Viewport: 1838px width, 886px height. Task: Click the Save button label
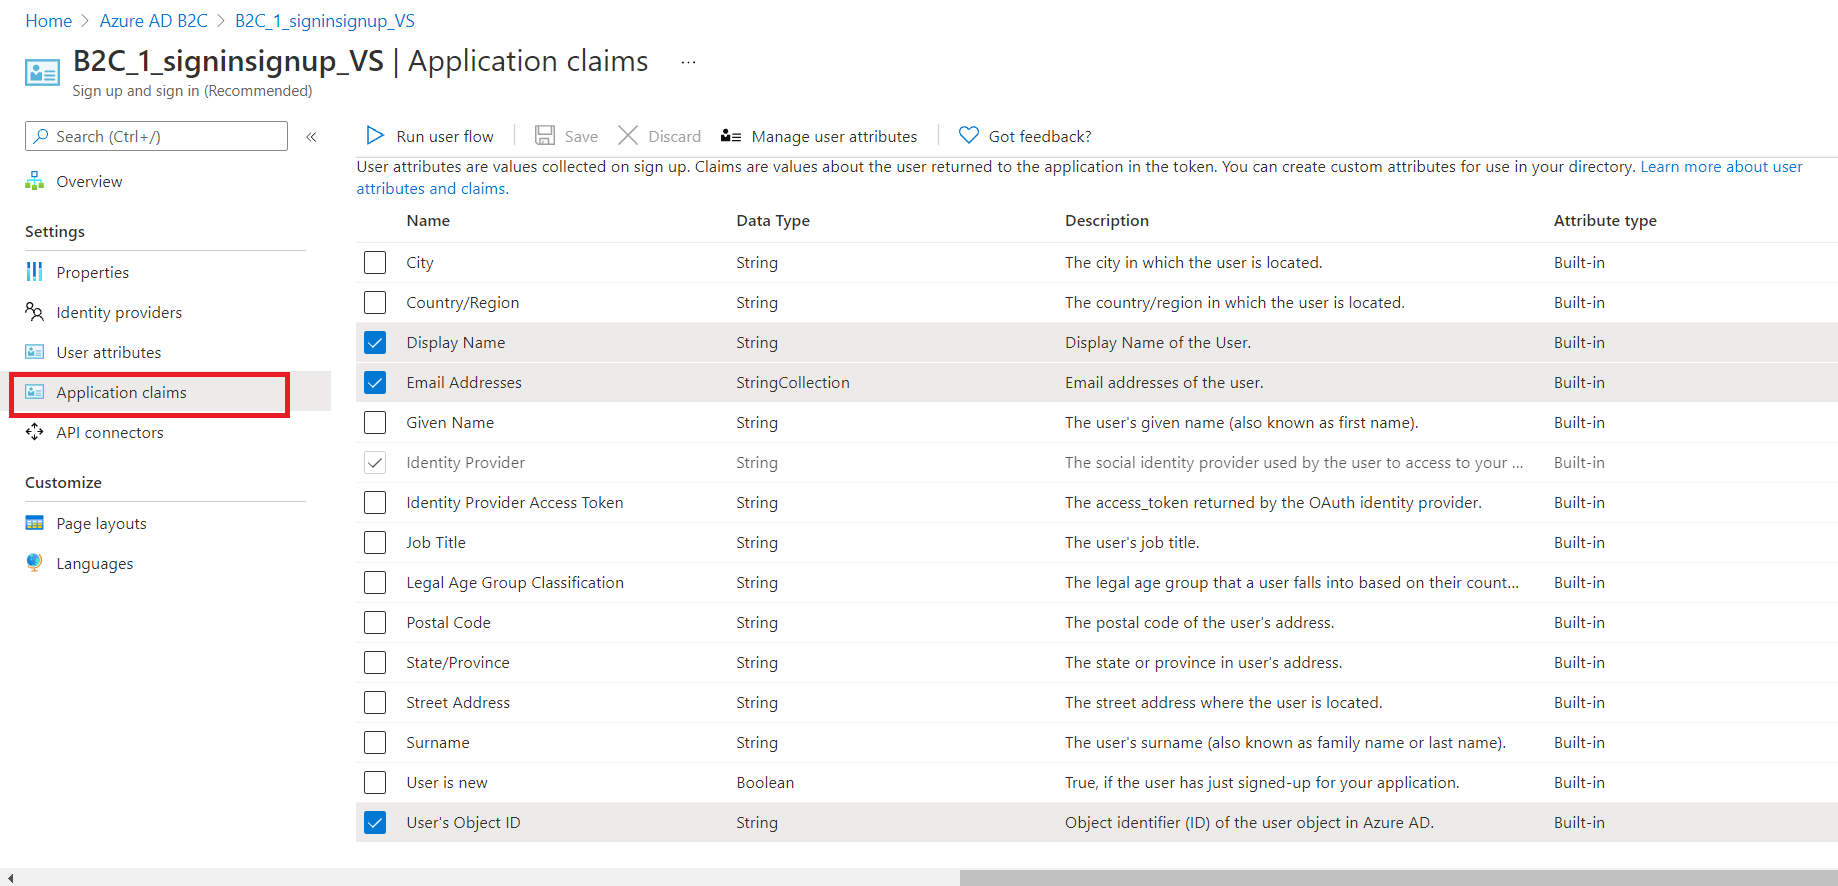(x=581, y=137)
